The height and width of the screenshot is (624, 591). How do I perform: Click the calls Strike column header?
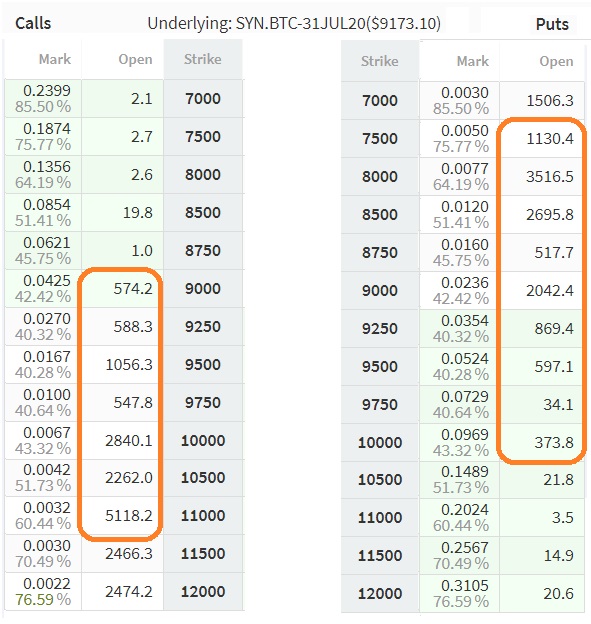click(x=203, y=59)
